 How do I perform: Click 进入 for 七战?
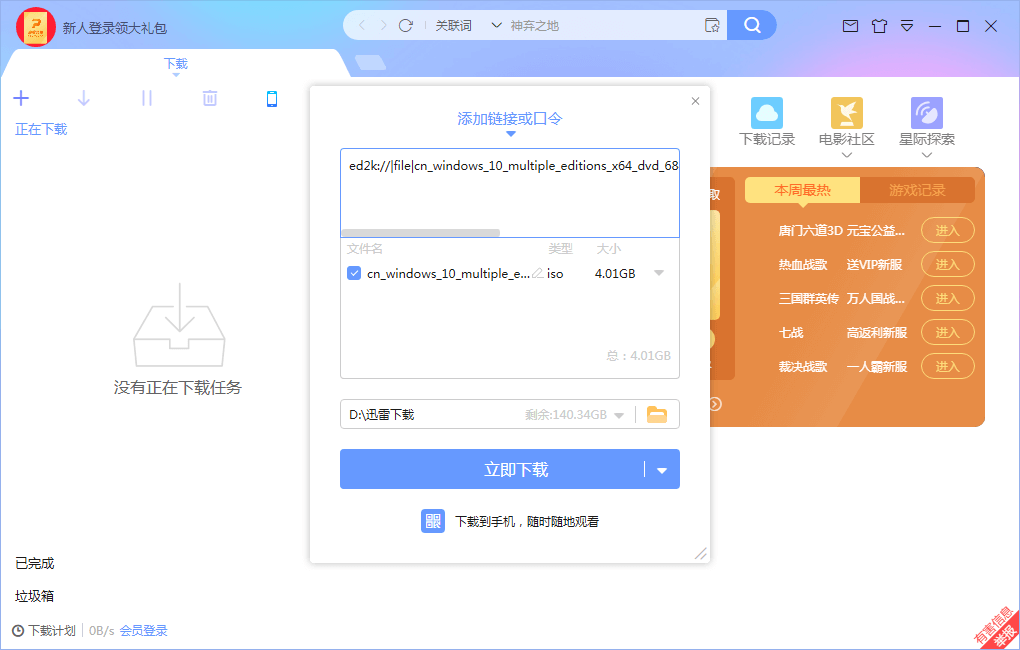click(x=948, y=332)
